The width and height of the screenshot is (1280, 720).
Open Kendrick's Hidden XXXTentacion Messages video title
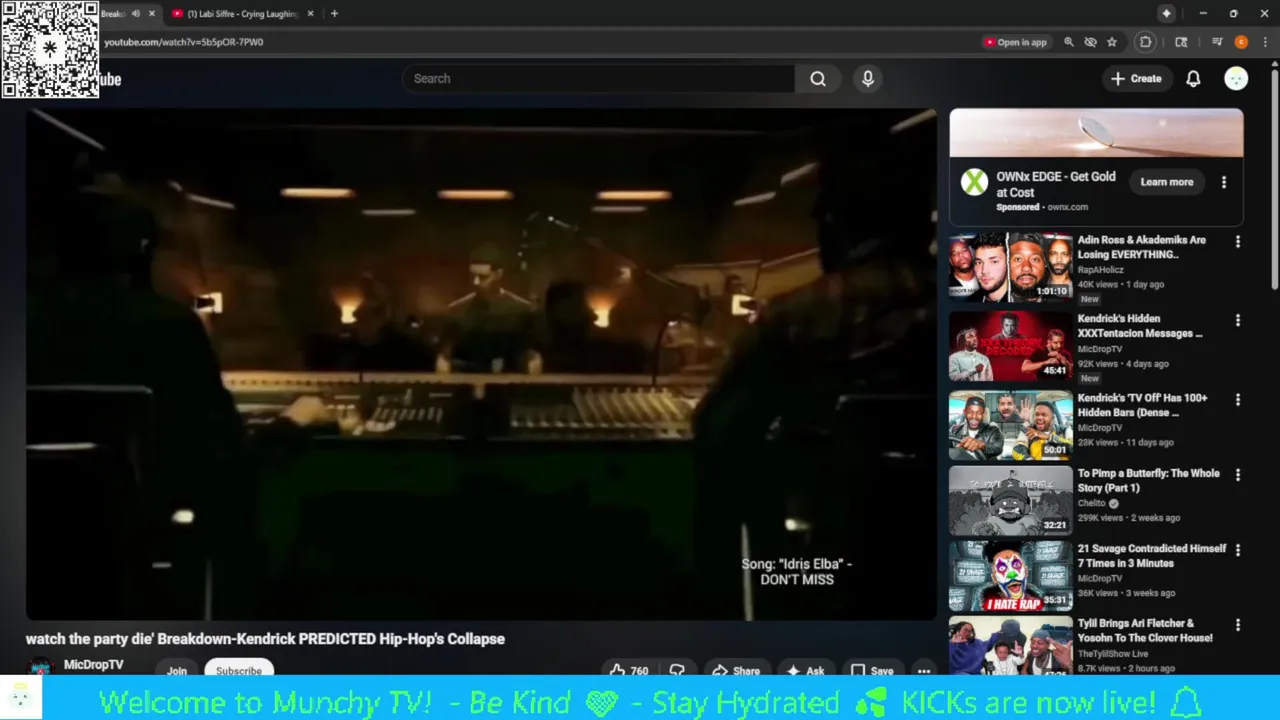[x=1140, y=326]
